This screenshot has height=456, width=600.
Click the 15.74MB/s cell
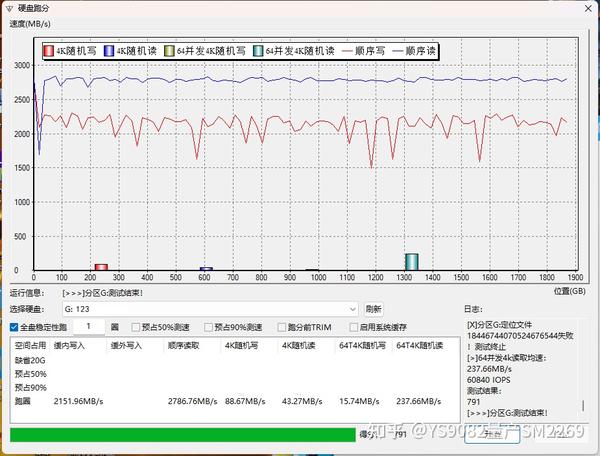pyautogui.click(x=359, y=401)
